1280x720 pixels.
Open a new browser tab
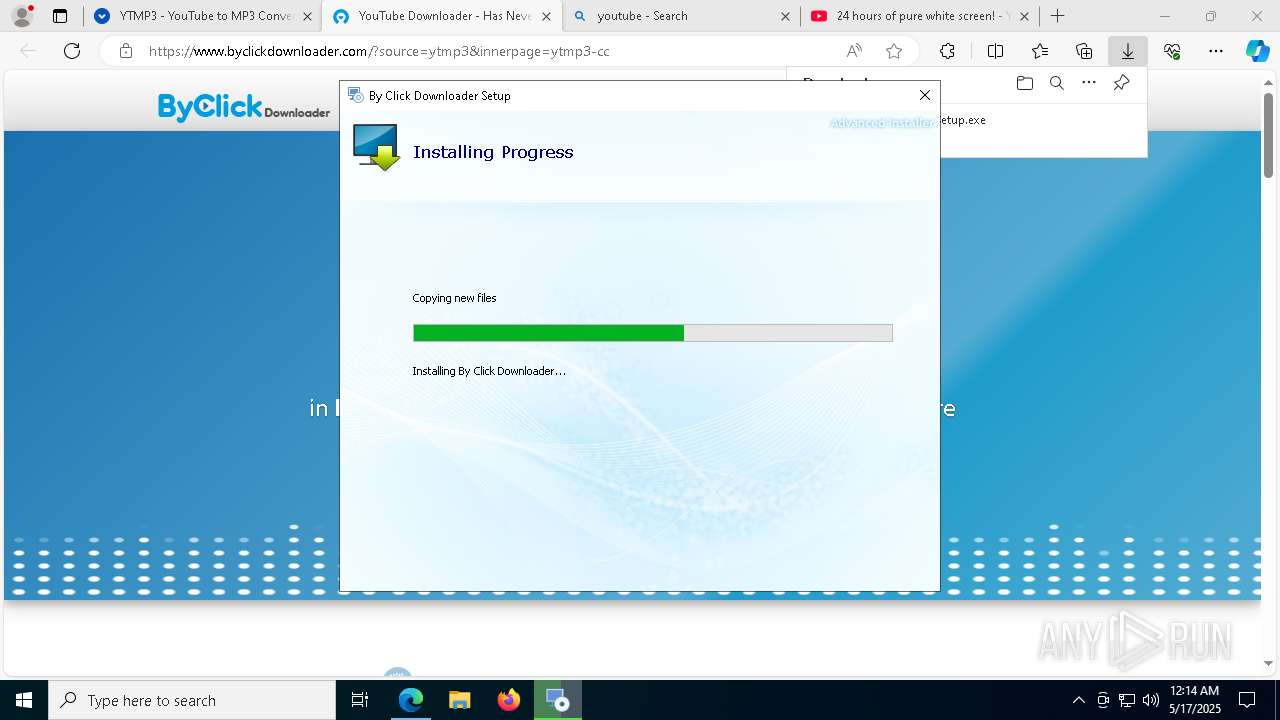(1057, 16)
